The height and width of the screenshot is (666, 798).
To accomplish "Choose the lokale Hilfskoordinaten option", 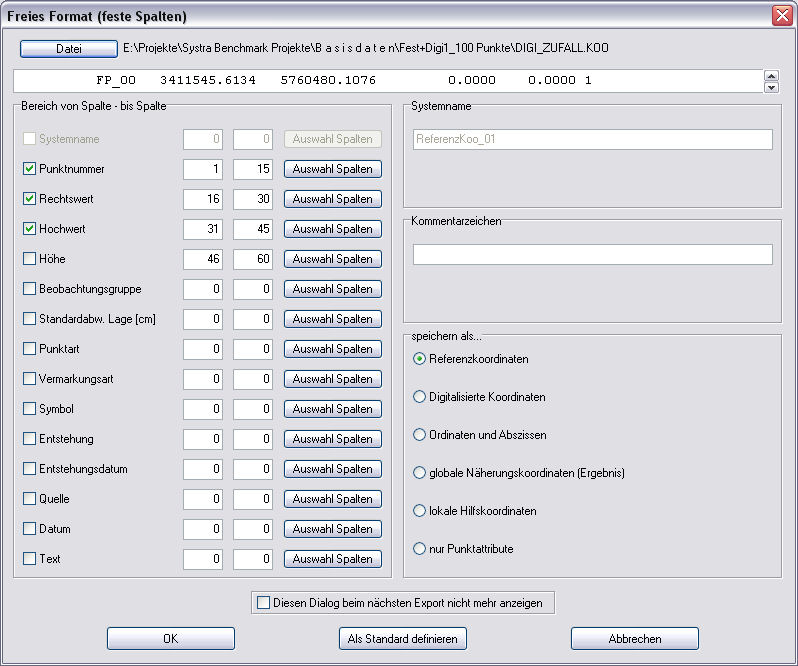I will [x=420, y=511].
